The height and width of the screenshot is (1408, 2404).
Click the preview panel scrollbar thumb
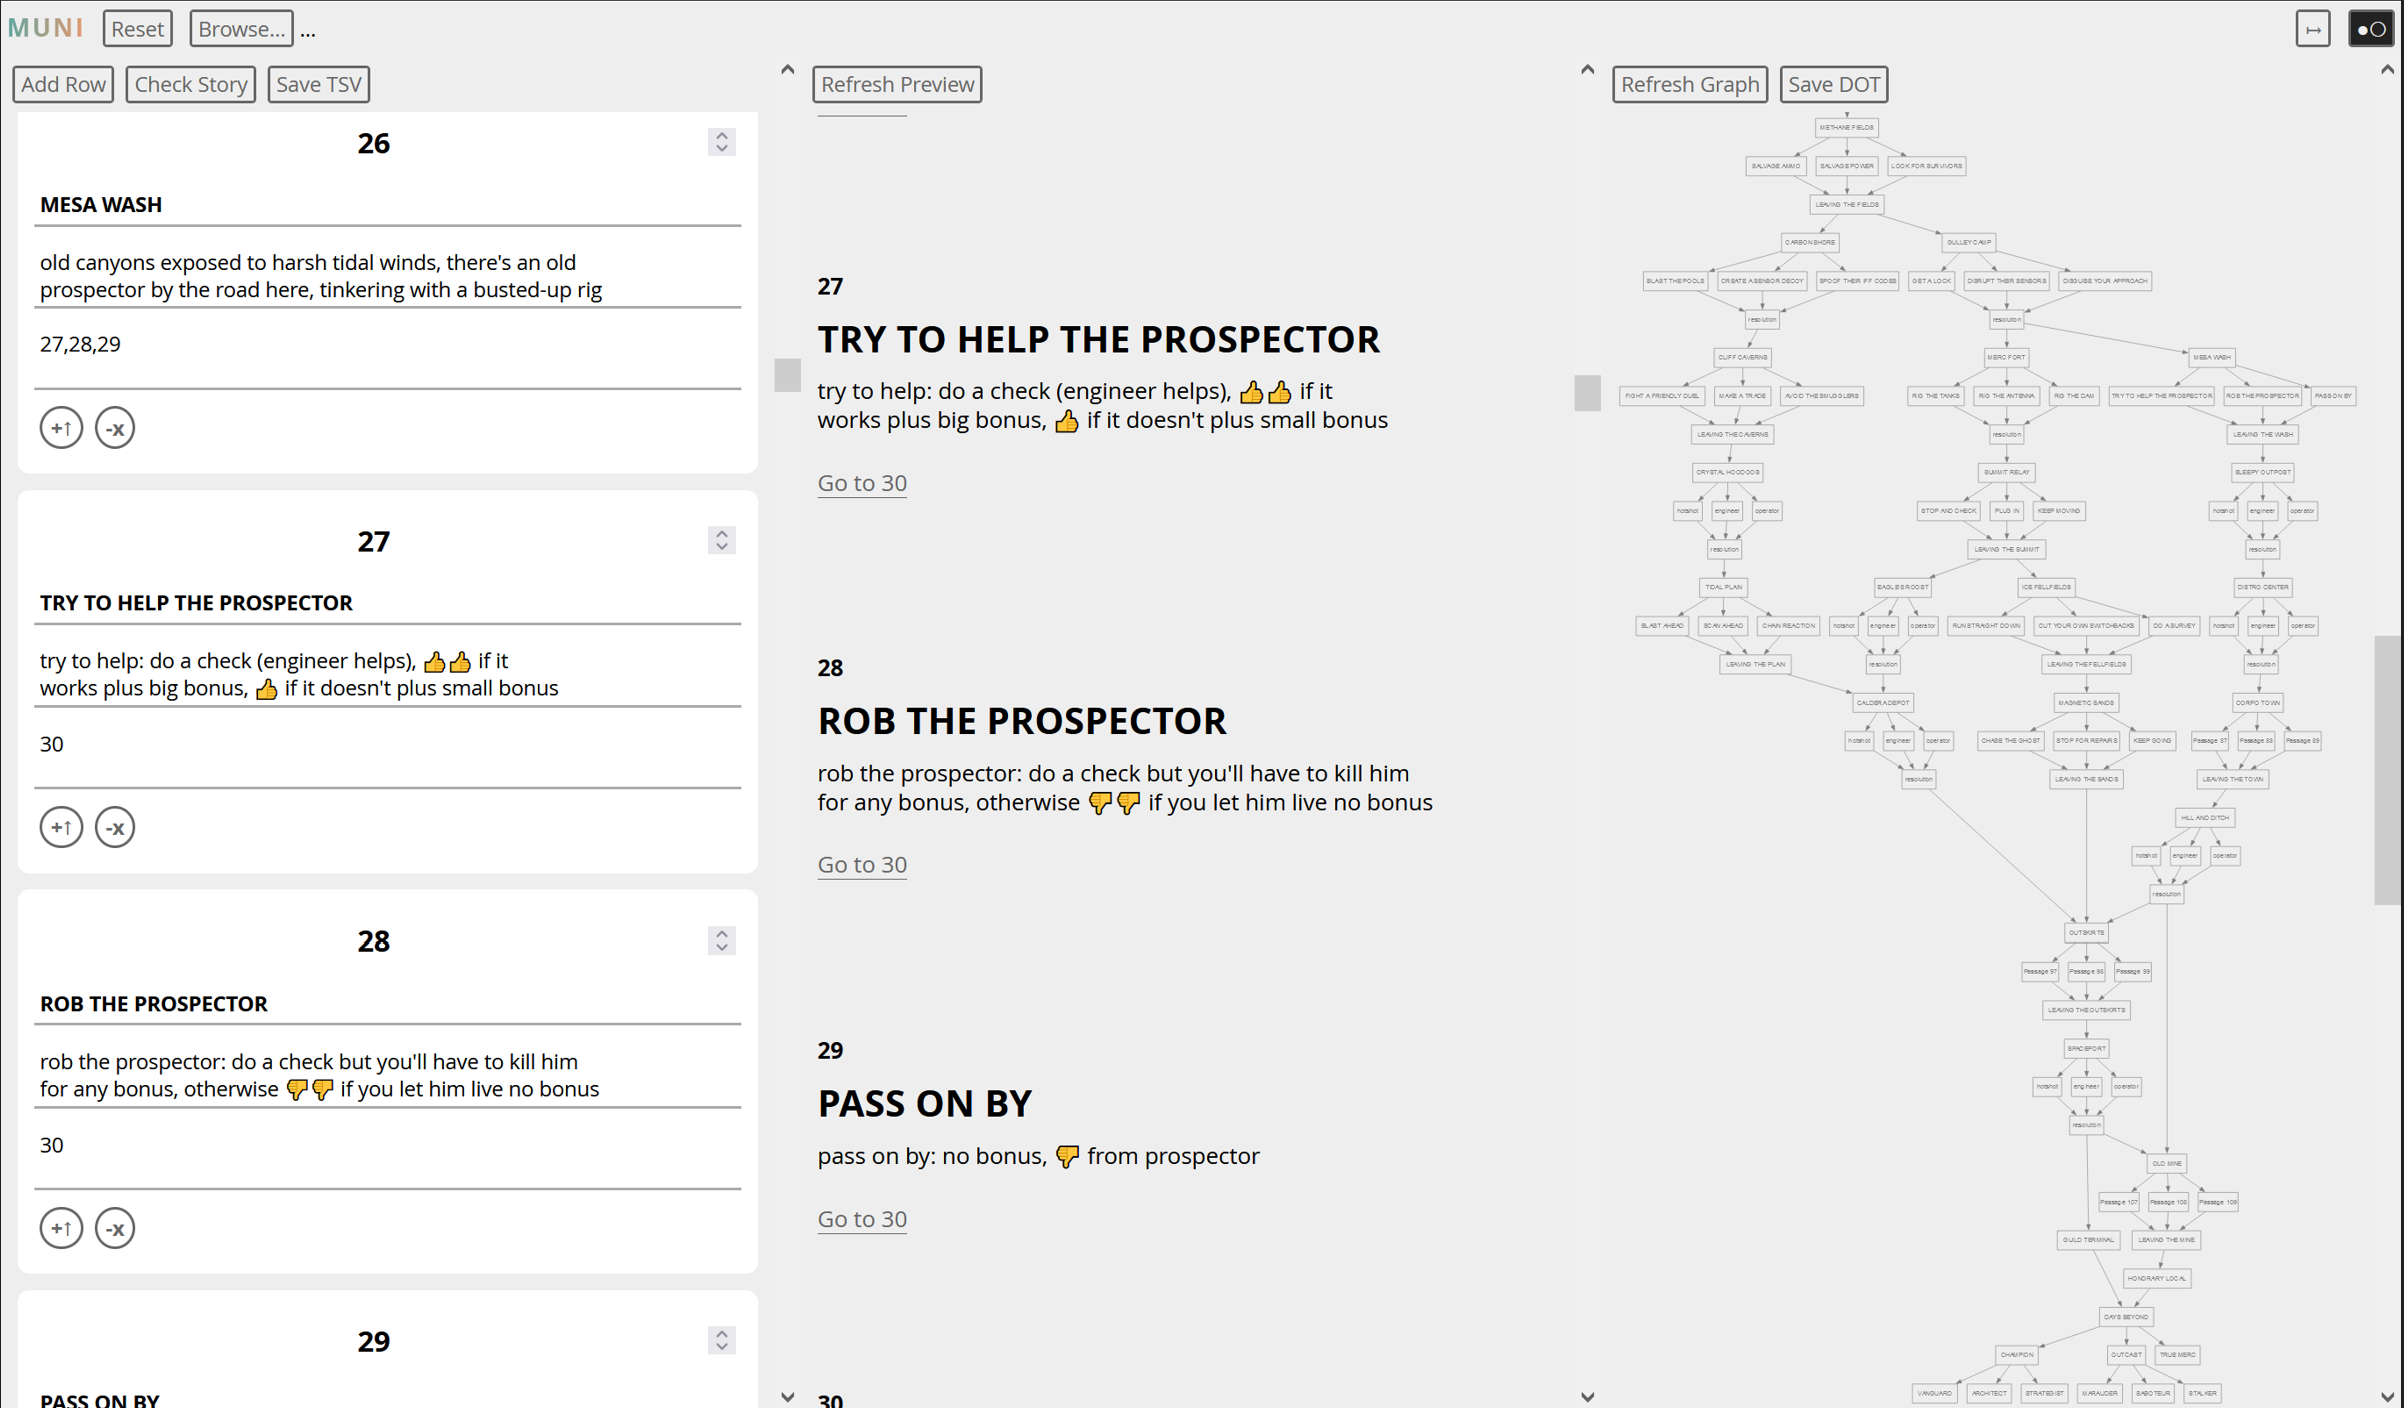pyautogui.click(x=1587, y=392)
